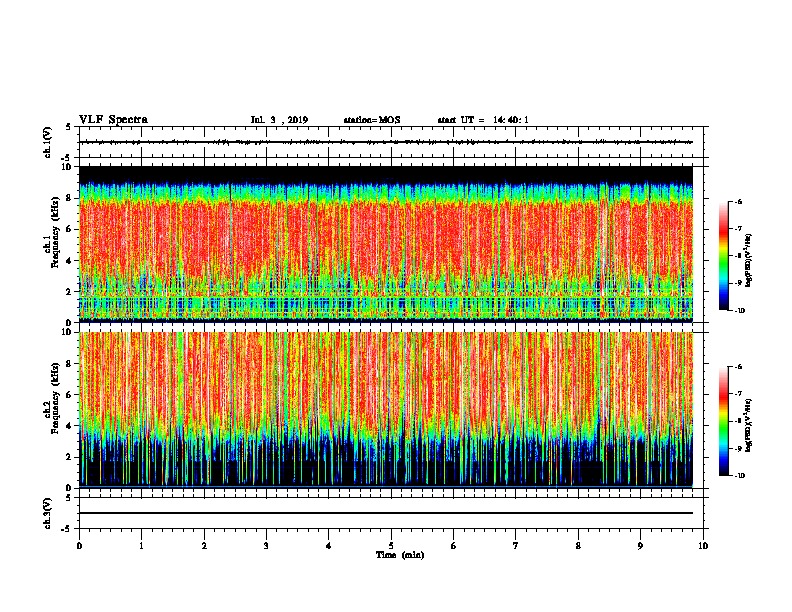The image size is (792, 612).
Task: Click time axis tick label "5"
Action: click(391, 546)
